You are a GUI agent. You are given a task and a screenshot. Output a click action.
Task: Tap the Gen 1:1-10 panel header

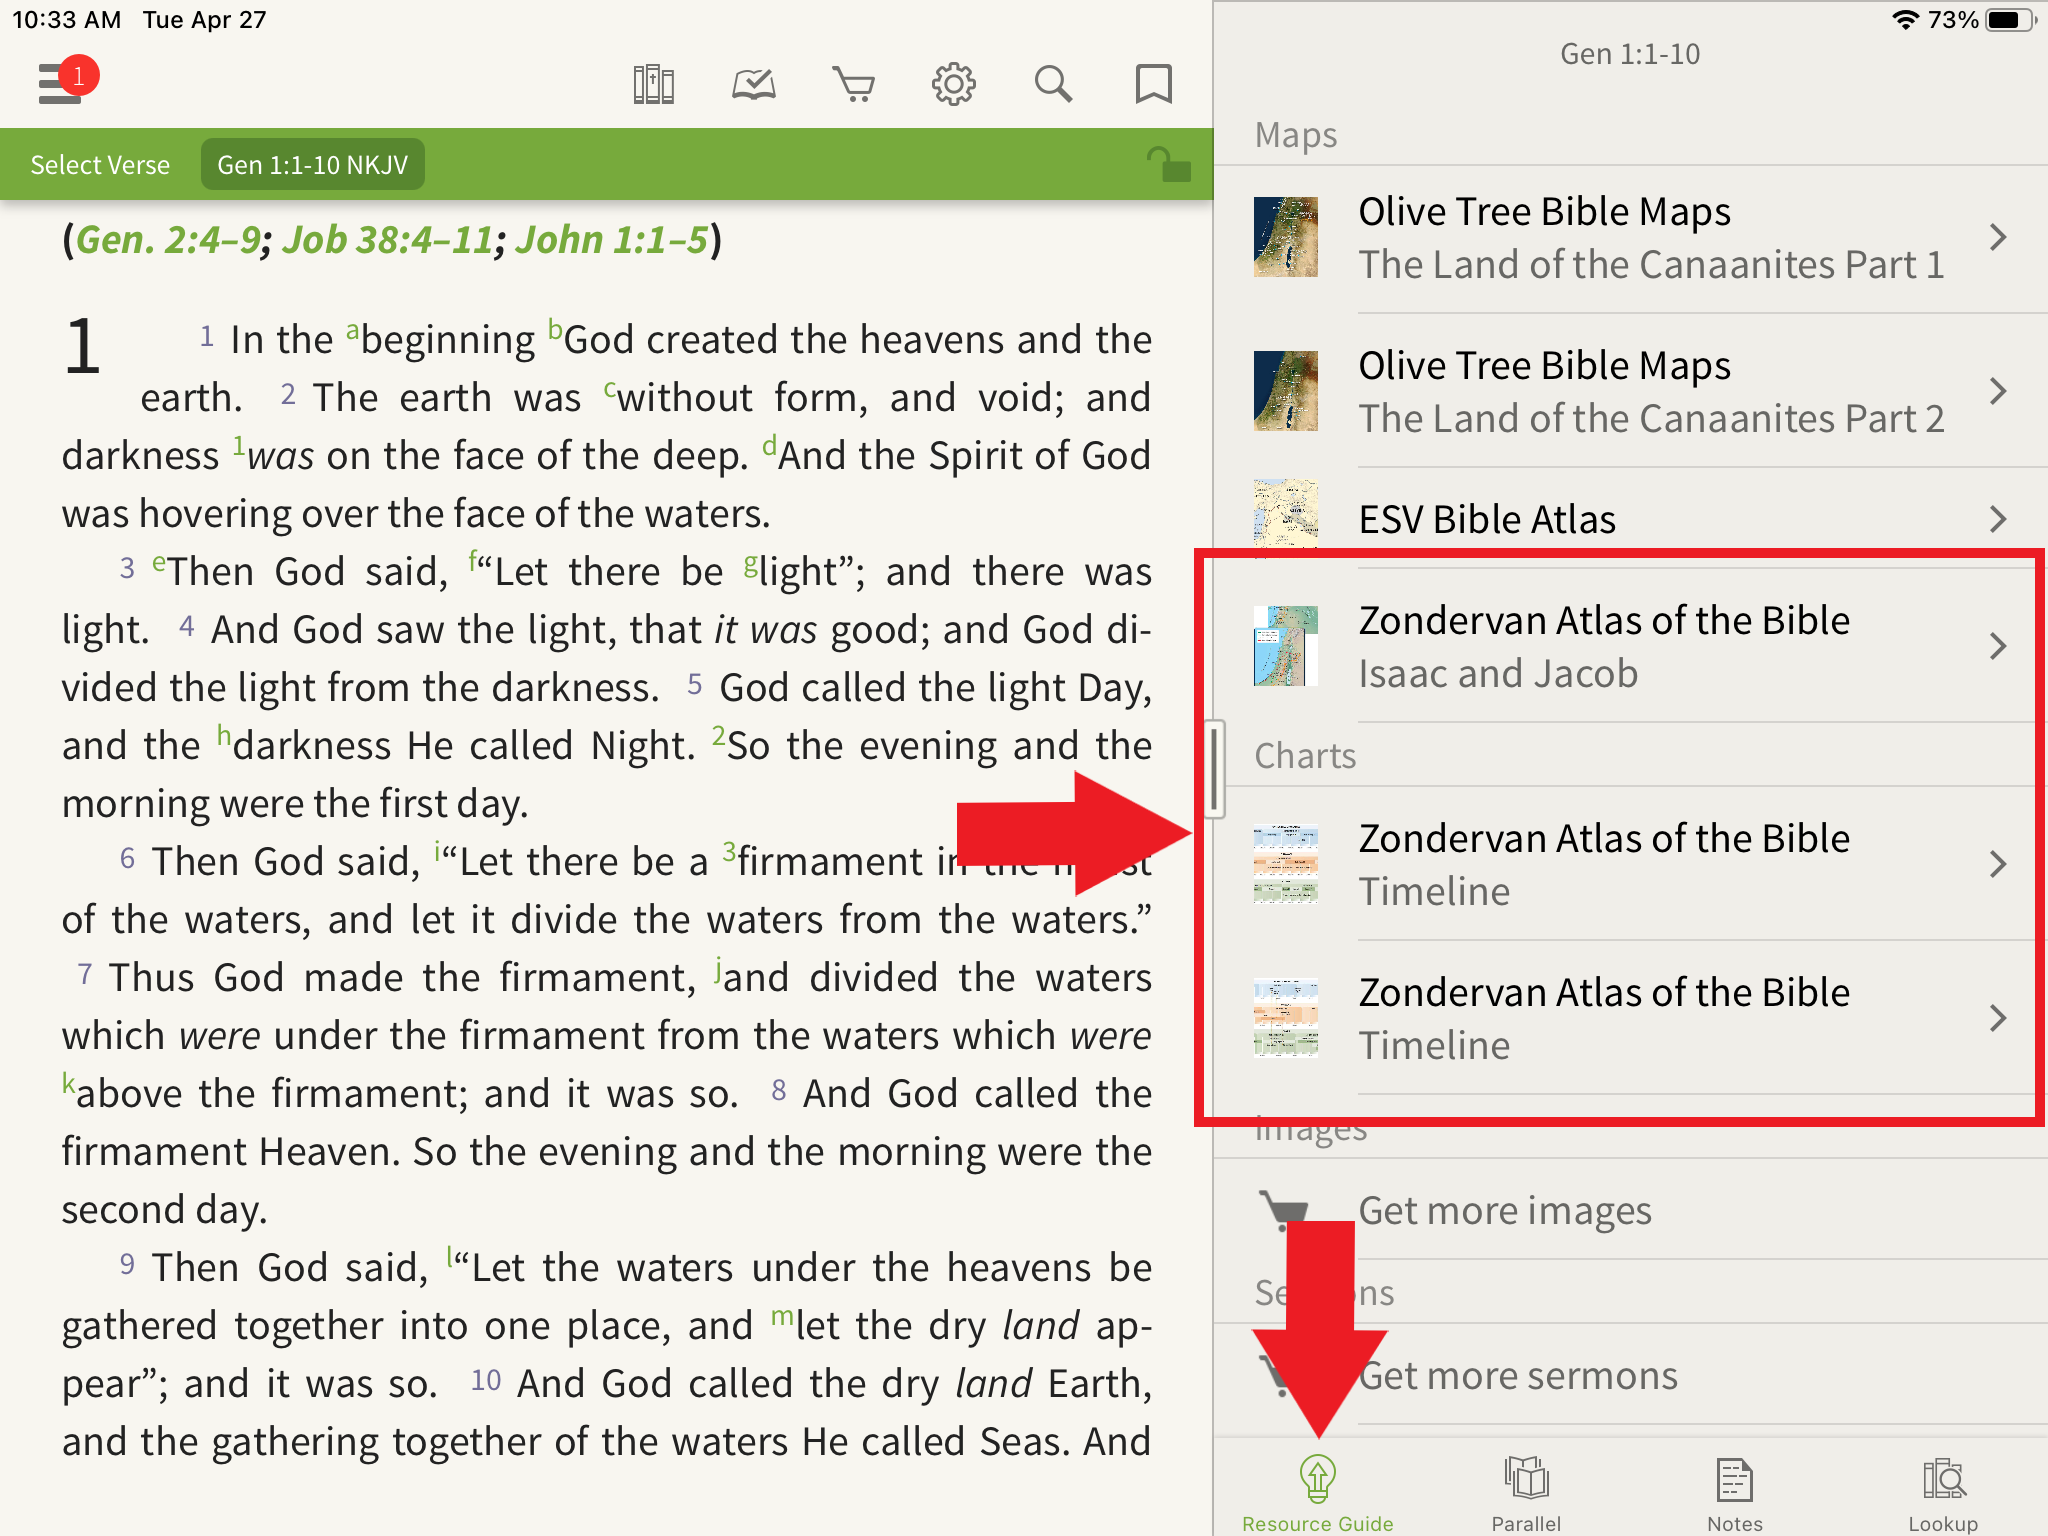tap(1630, 54)
